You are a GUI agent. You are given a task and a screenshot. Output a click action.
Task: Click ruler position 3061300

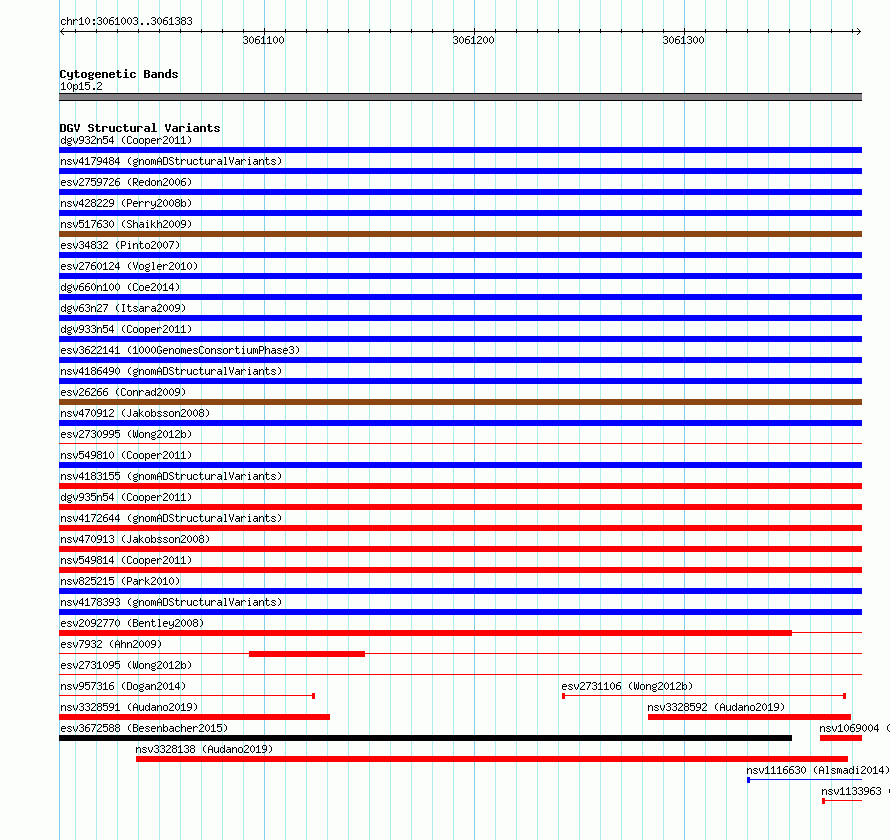tap(683, 40)
